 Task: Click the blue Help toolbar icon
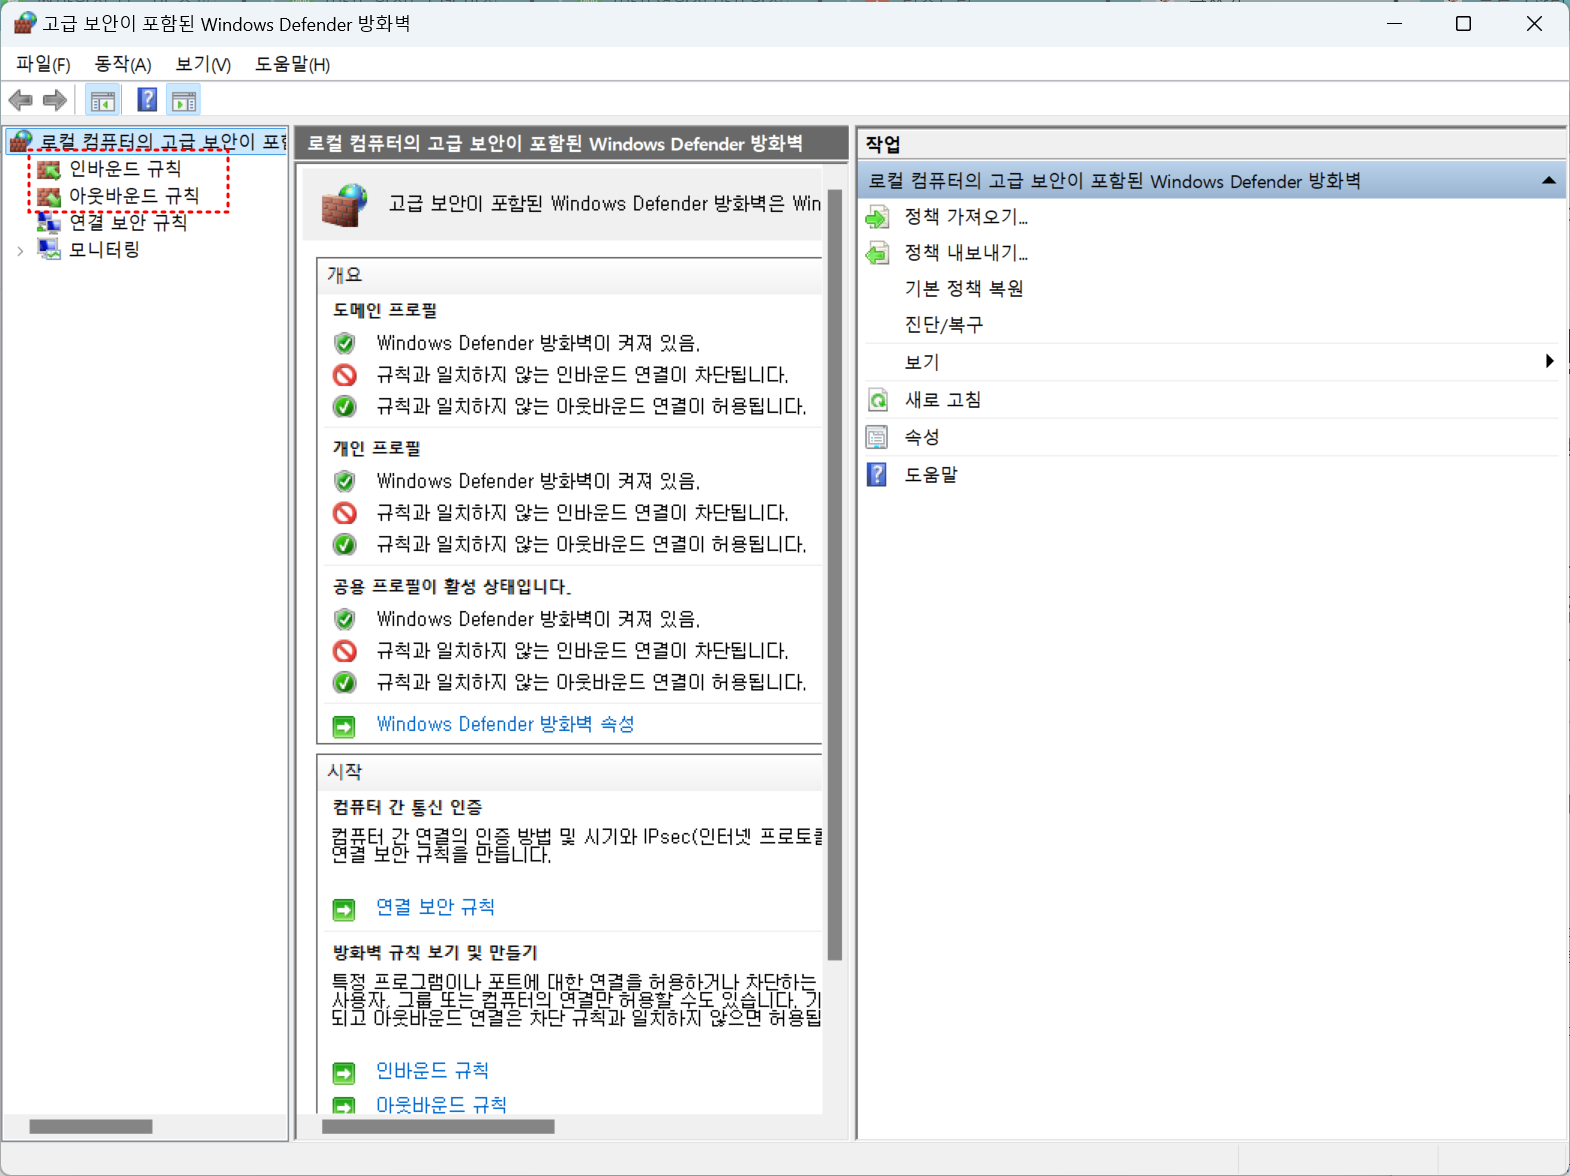pyautogui.click(x=147, y=100)
